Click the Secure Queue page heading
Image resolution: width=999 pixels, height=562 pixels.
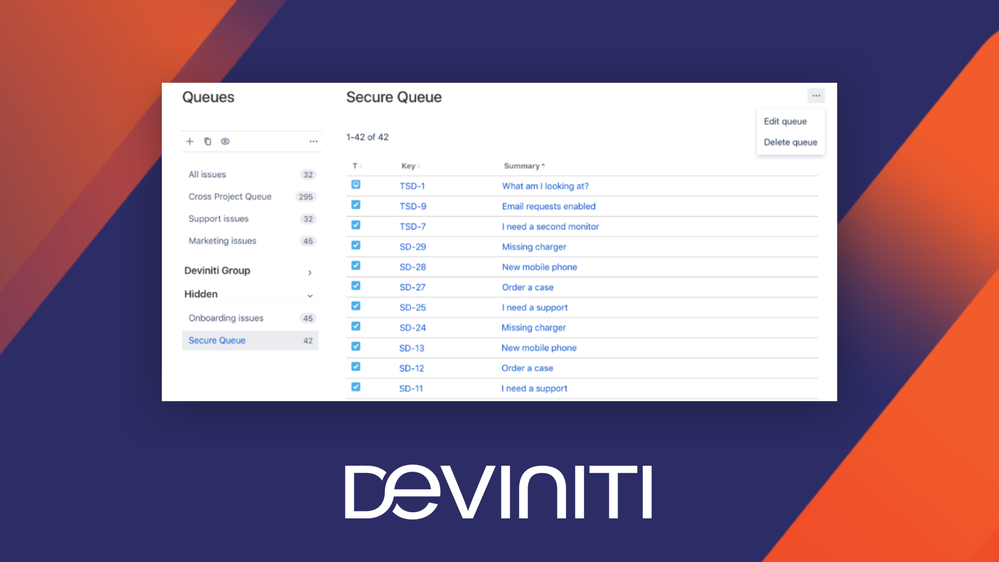(394, 97)
